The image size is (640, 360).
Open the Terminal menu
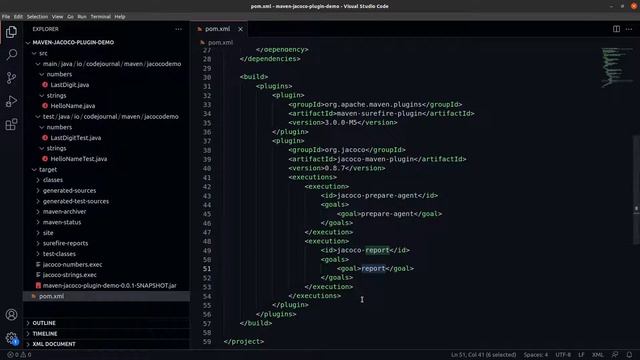click(x=100, y=17)
